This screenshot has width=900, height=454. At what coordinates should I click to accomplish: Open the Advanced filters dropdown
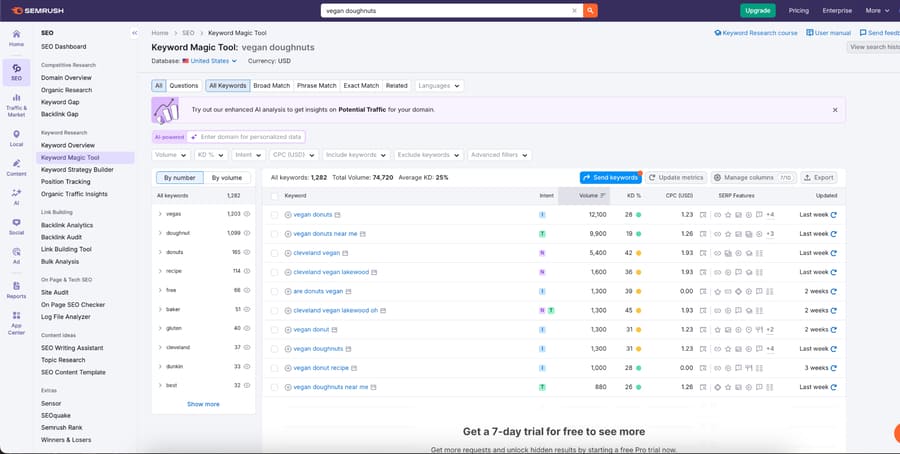499,155
